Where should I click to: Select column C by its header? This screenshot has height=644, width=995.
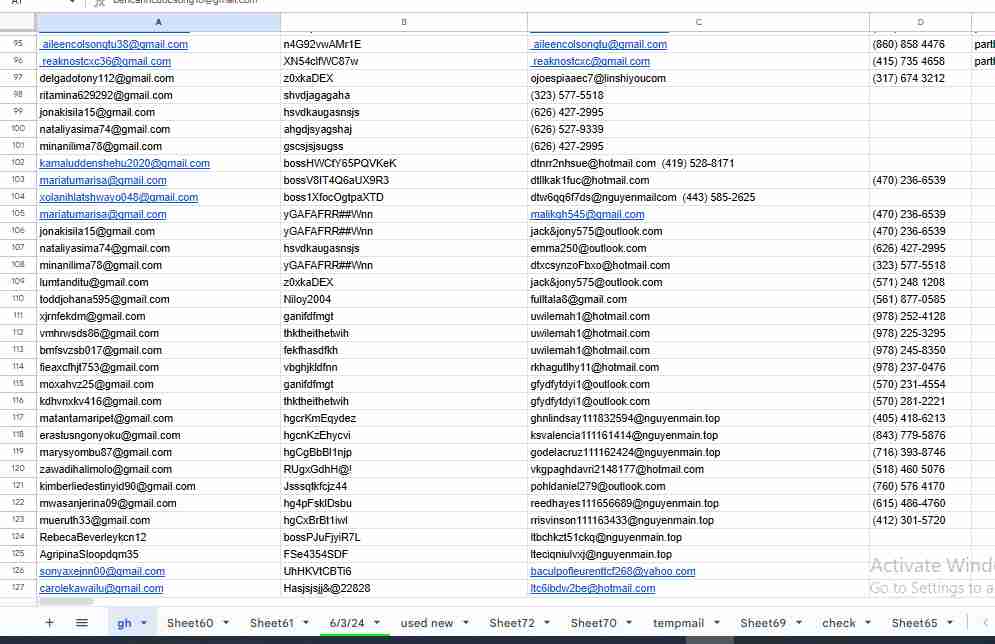tap(698, 22)
